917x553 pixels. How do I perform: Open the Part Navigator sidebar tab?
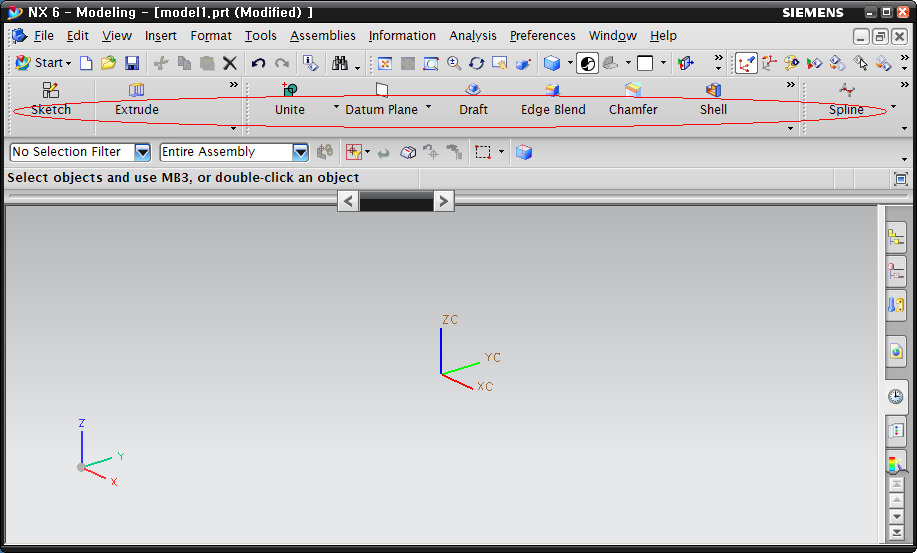click(x=895, y=271)
